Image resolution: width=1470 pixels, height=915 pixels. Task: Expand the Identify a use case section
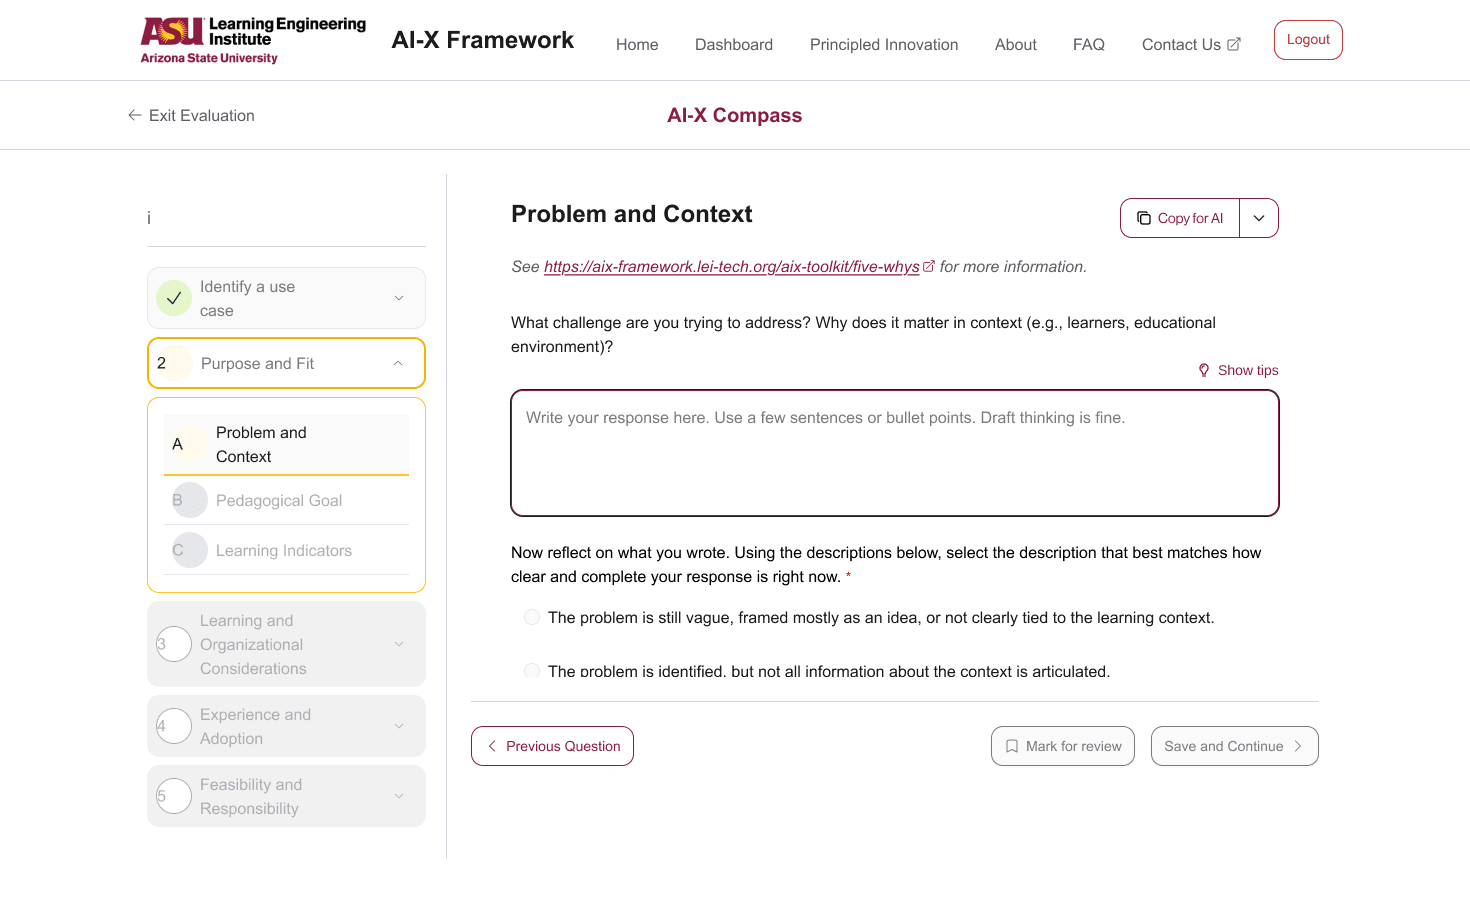[399, 298]
